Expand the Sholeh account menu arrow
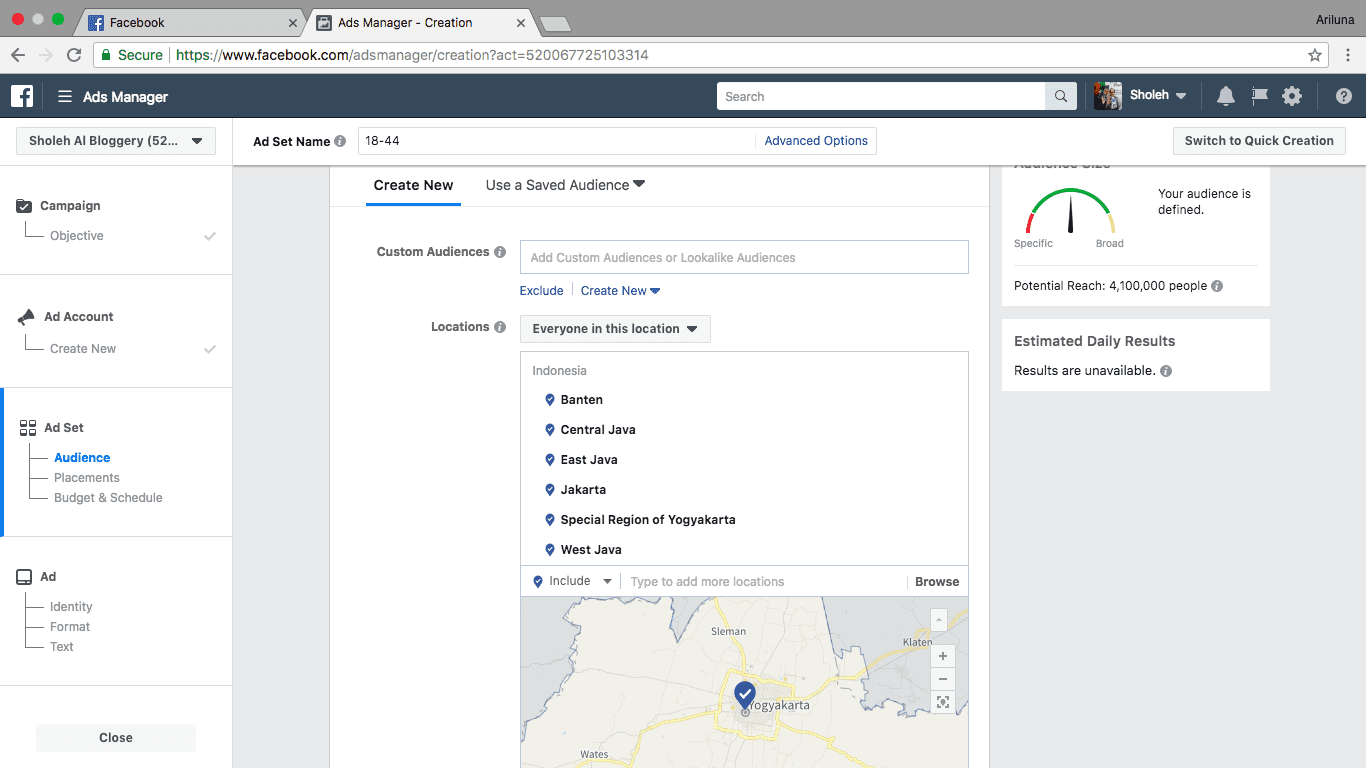The image size is (1366, 768). point(1181,96)
